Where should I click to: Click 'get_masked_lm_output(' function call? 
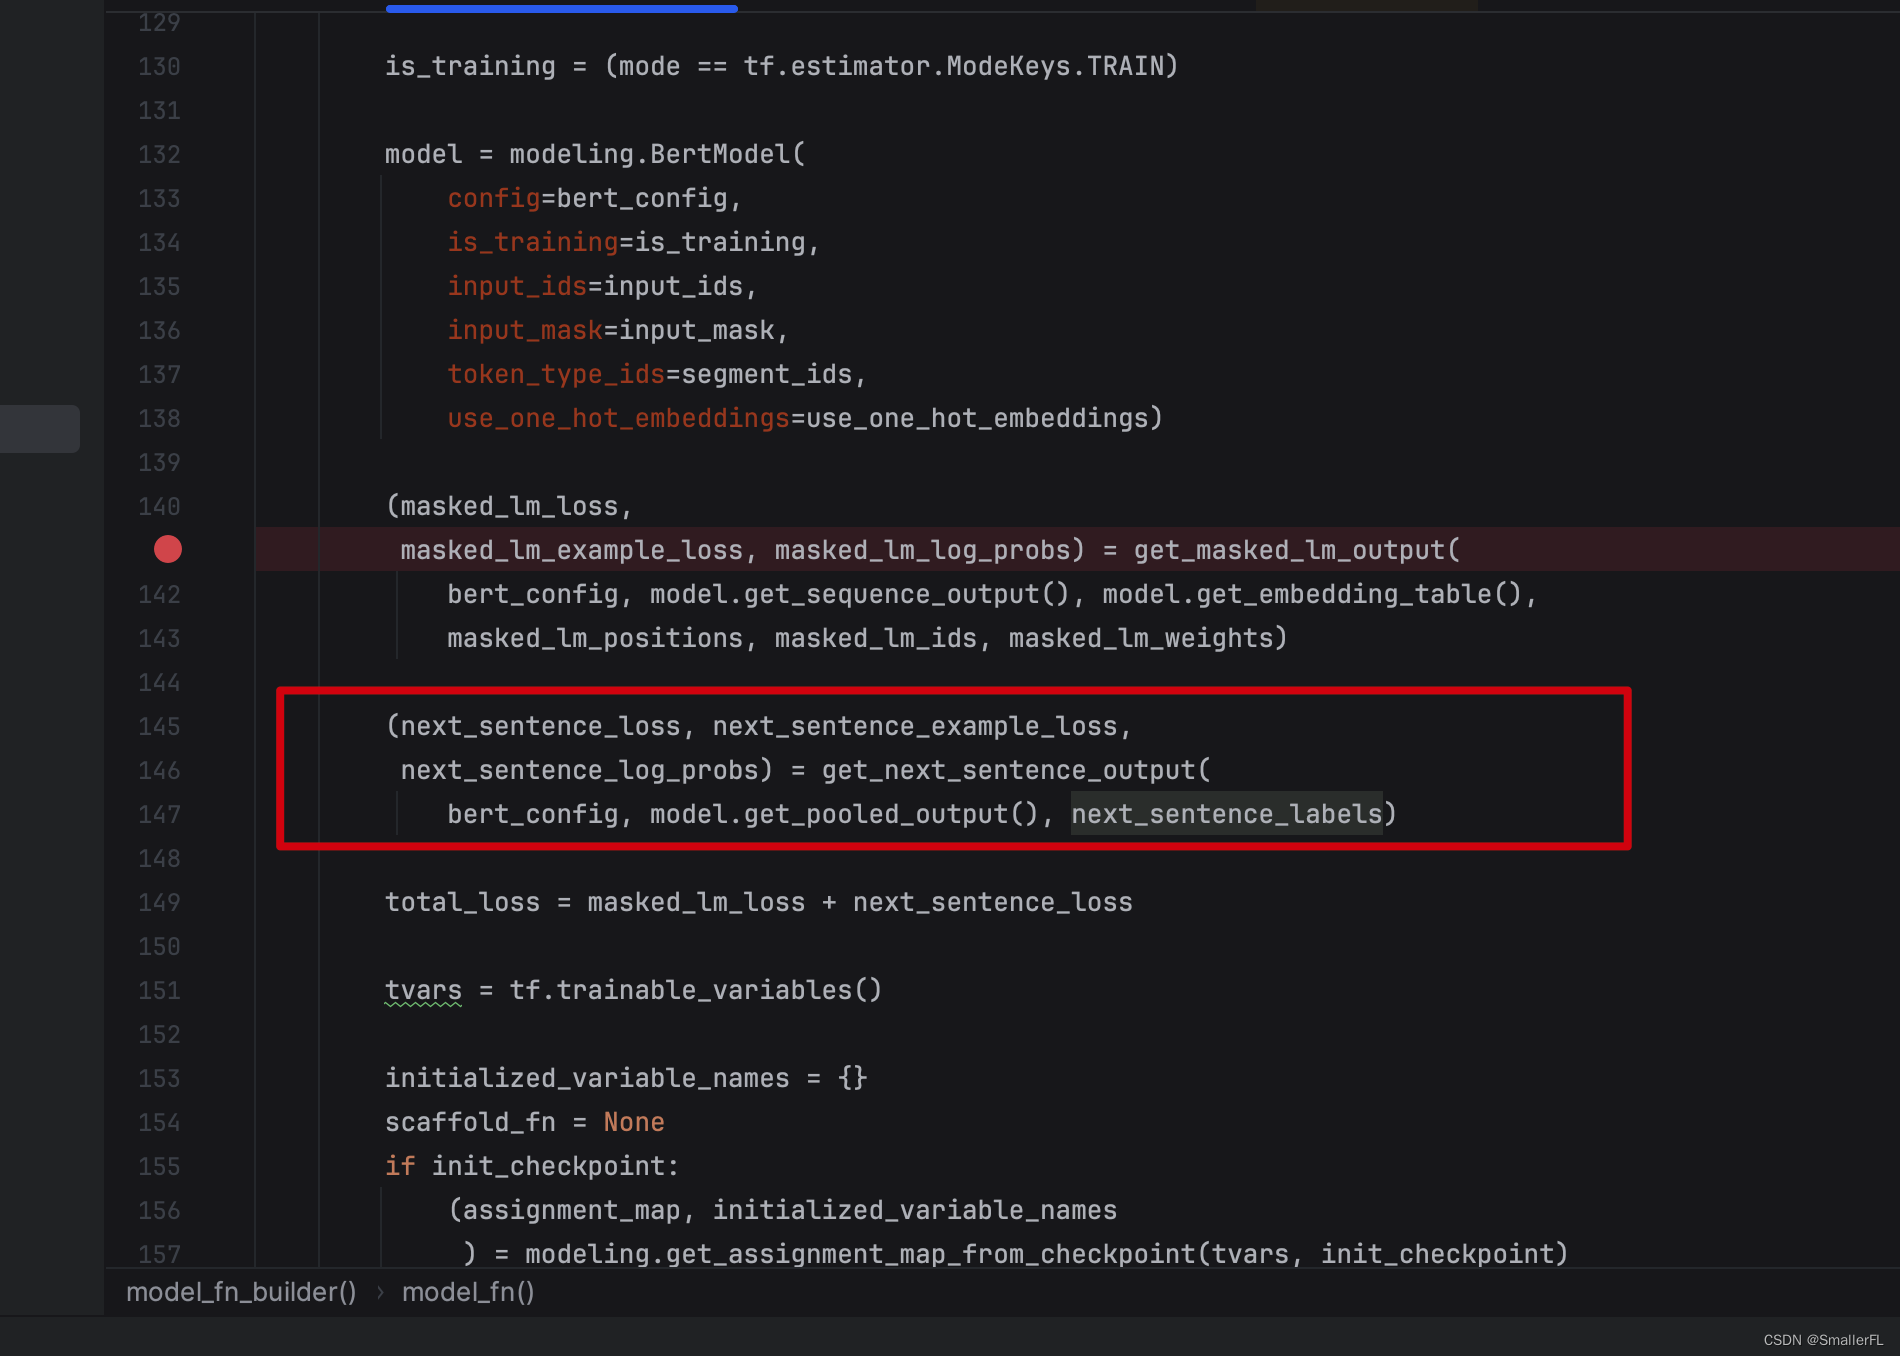(x=1297, y=550)
